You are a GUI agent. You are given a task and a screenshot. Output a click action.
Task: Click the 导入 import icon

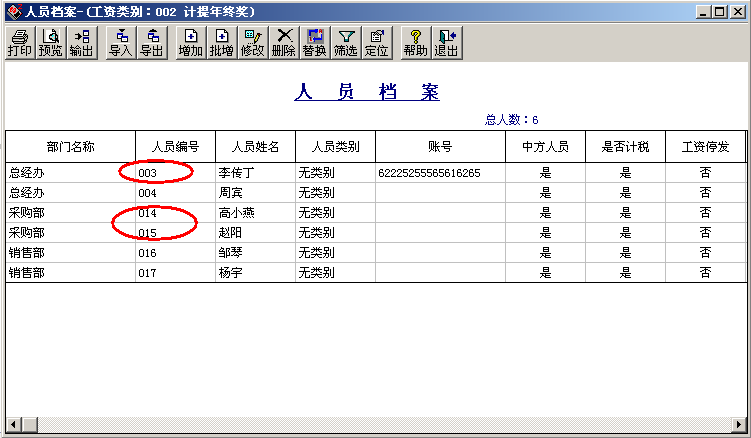coord(121,43)
